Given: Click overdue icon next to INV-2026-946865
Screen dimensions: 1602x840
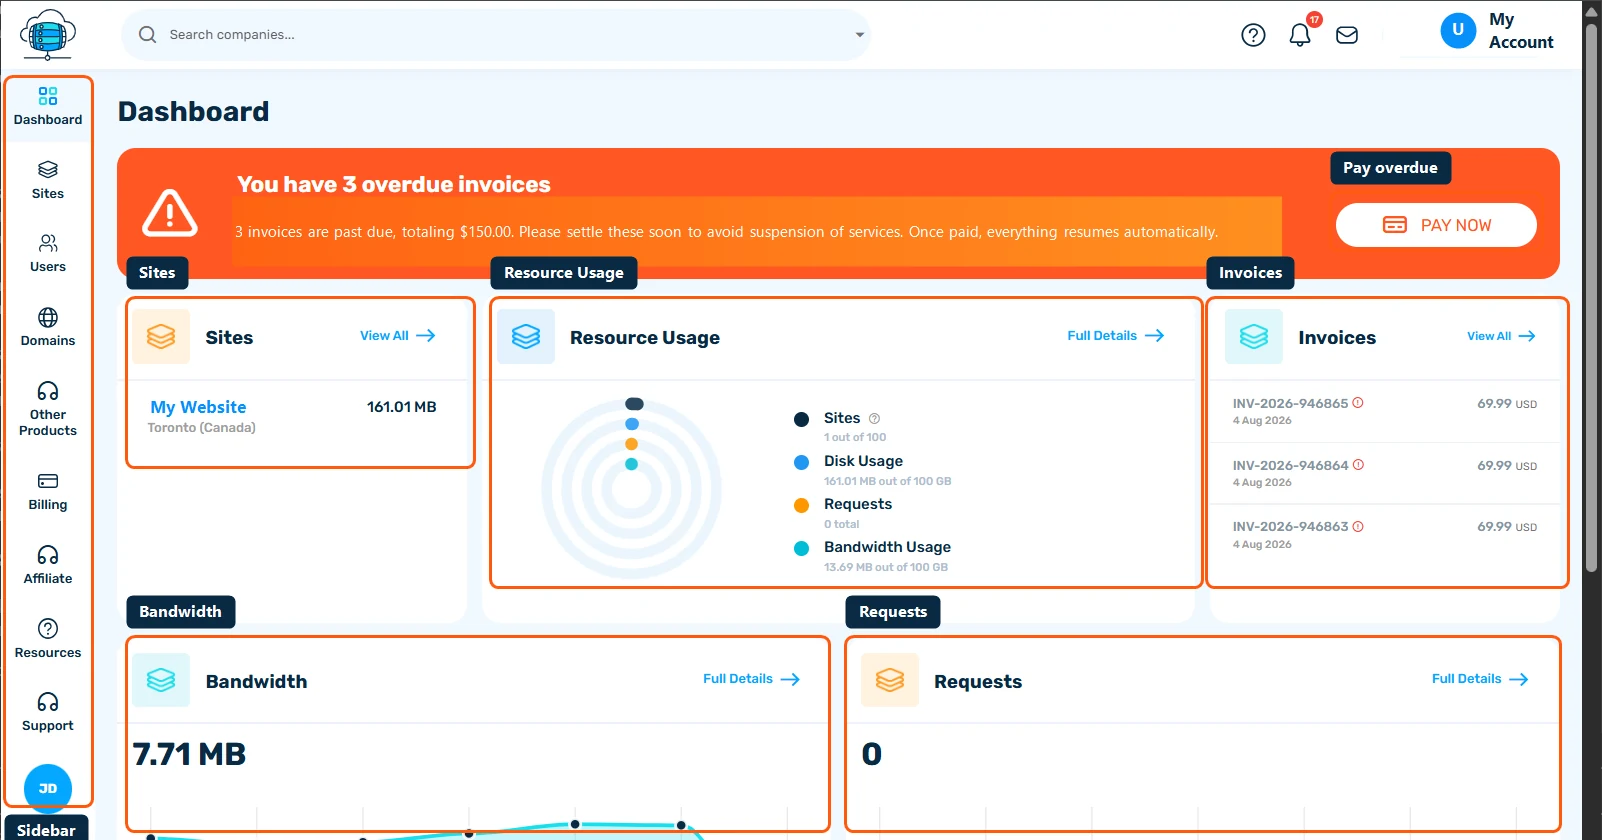Looking at the screenshot, I should [x=1358, y=403].
